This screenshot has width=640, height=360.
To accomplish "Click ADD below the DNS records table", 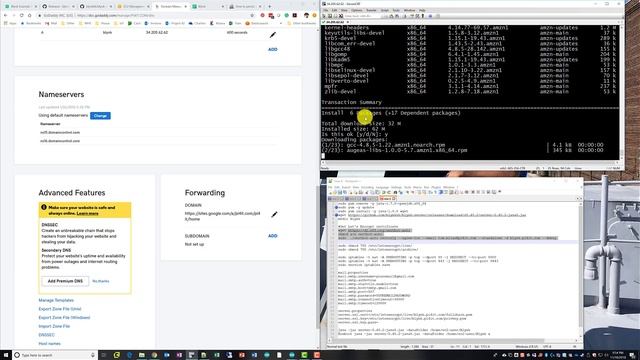I will [x=273, y=49].
